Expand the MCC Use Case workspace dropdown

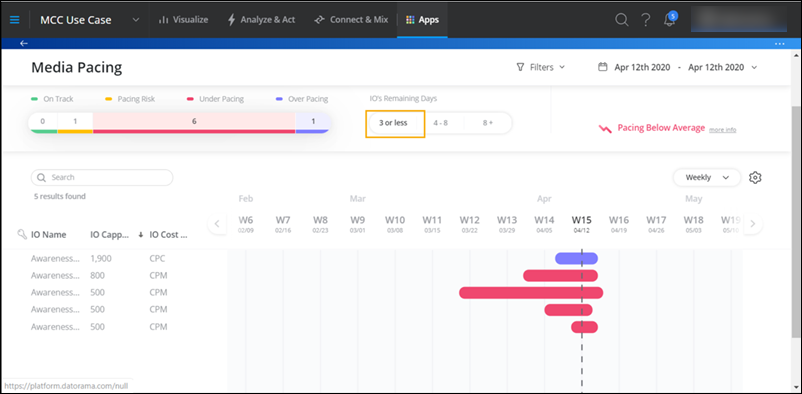[x=136, y=20]
